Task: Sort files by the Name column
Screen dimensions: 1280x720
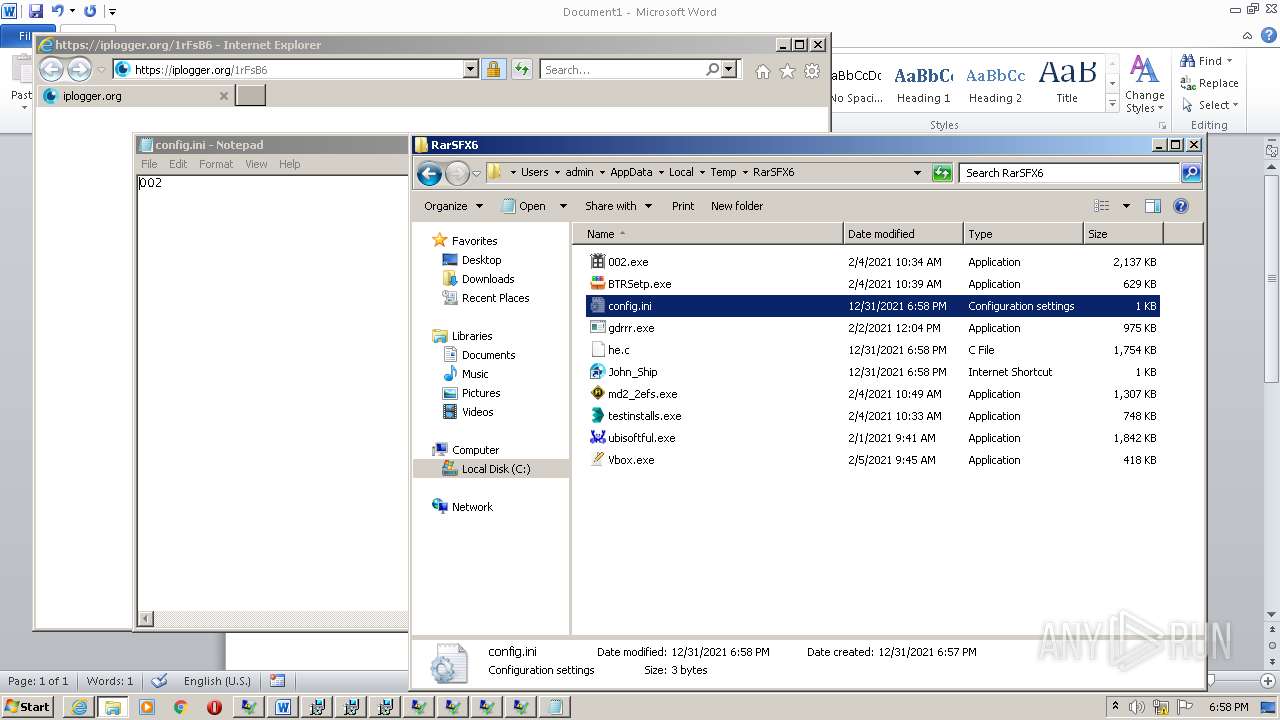Action: [708, 234]
